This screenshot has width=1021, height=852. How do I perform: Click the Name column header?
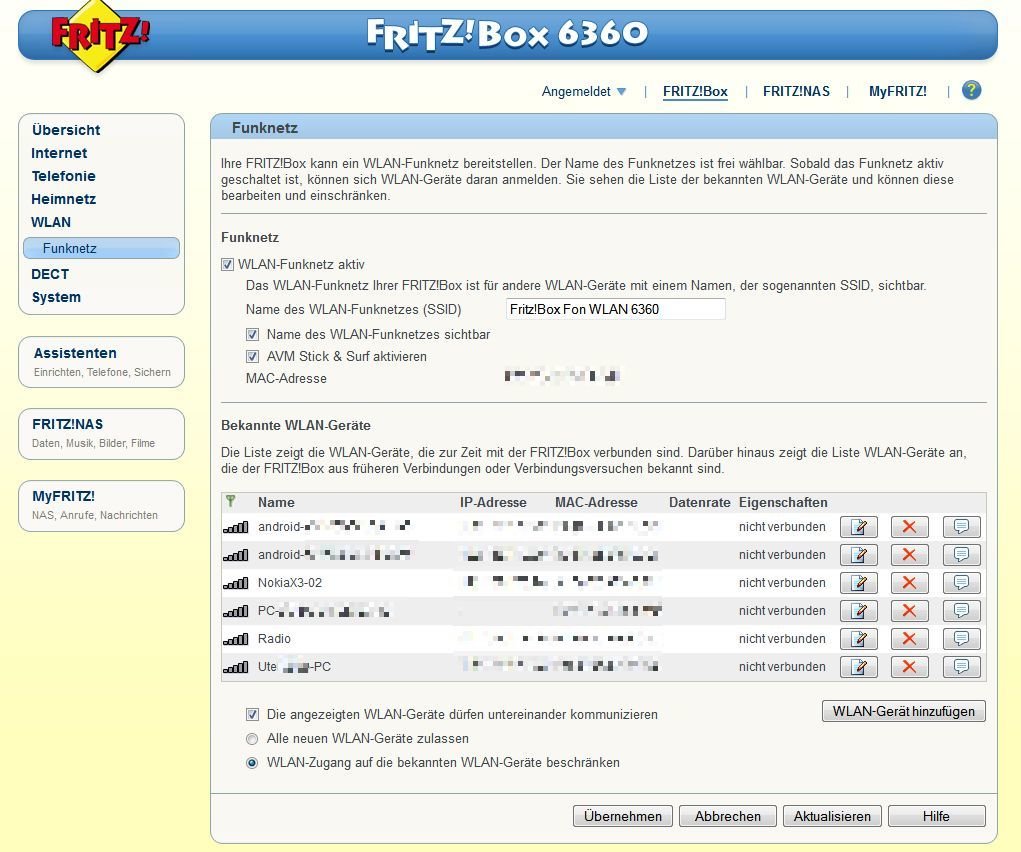coord(276,502)
